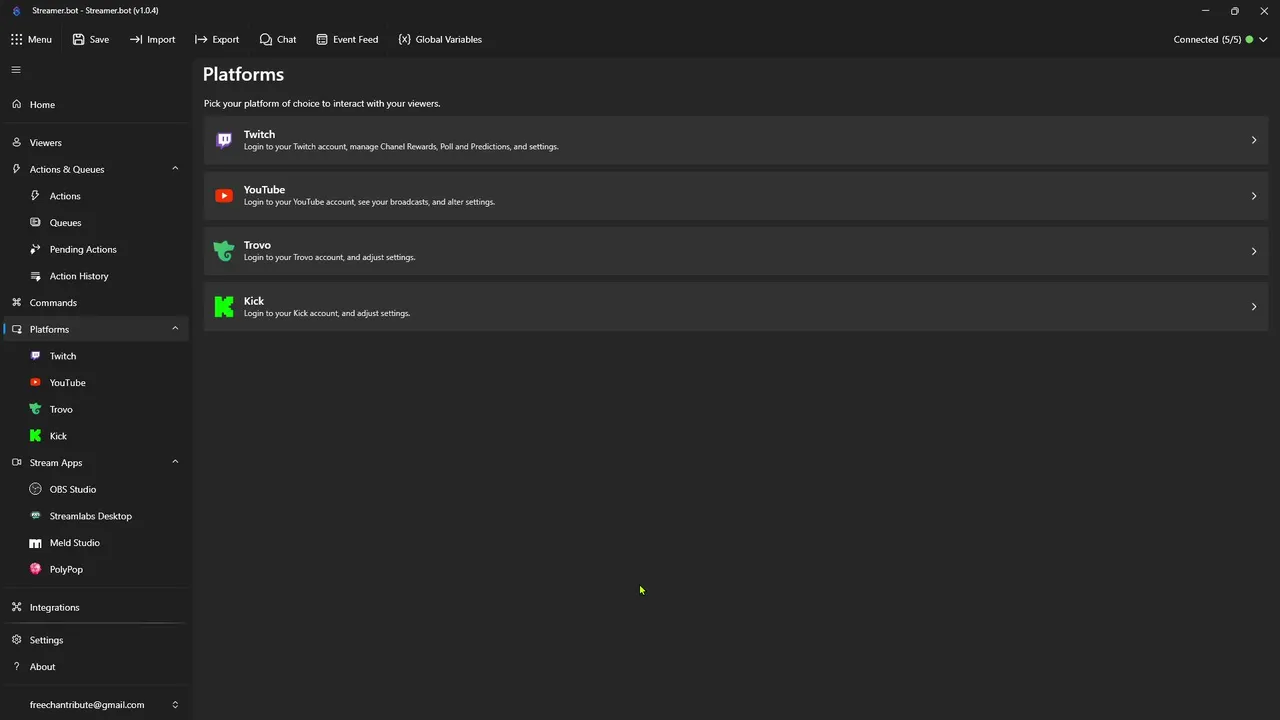Click the PolyPop icon

pos(36,569)
